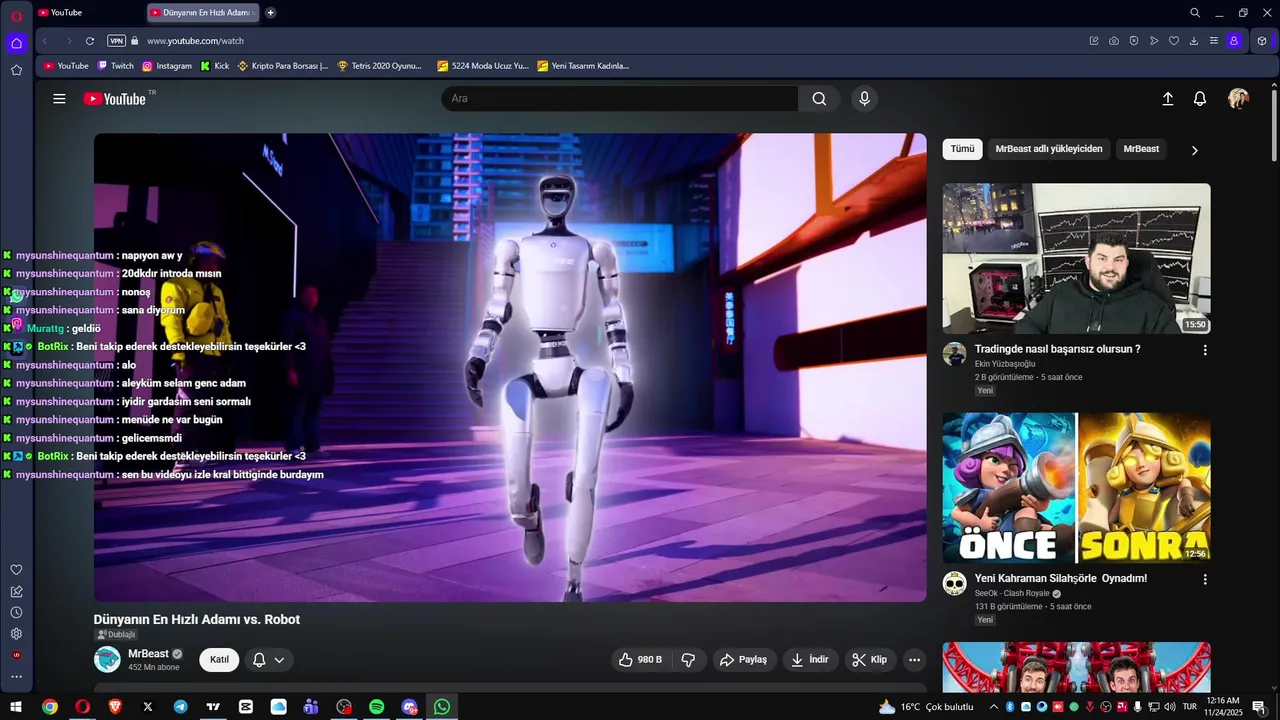This screenshot has height=720, width=1280.
Task: Open the WhatsApp icon in Opera sidebar
Action: tap(16, 296)
